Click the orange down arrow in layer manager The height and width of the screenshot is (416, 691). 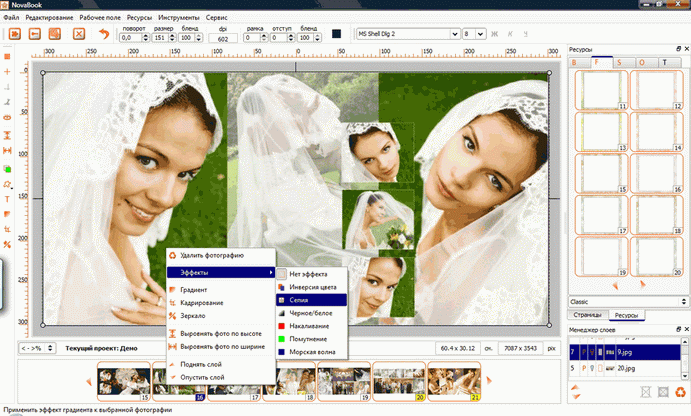coord(576,396)
